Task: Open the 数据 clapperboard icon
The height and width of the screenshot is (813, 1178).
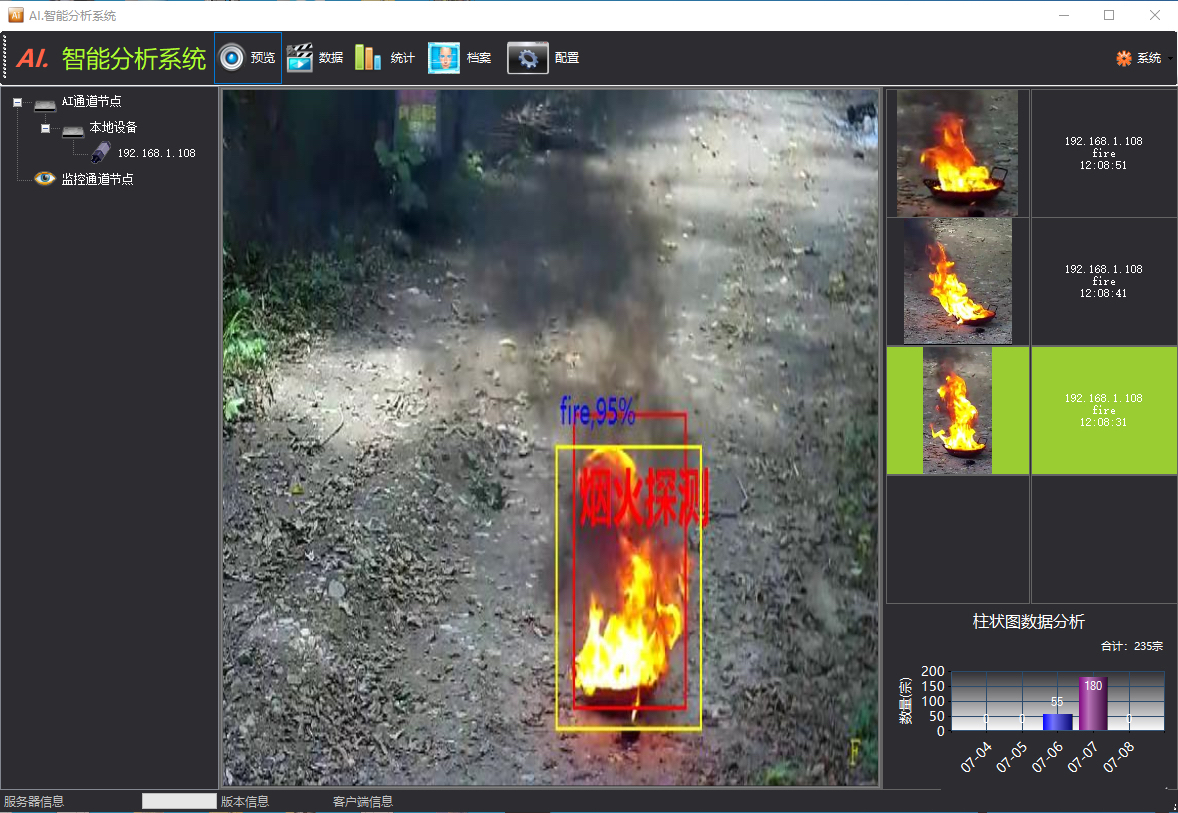Action: [299, 58]
